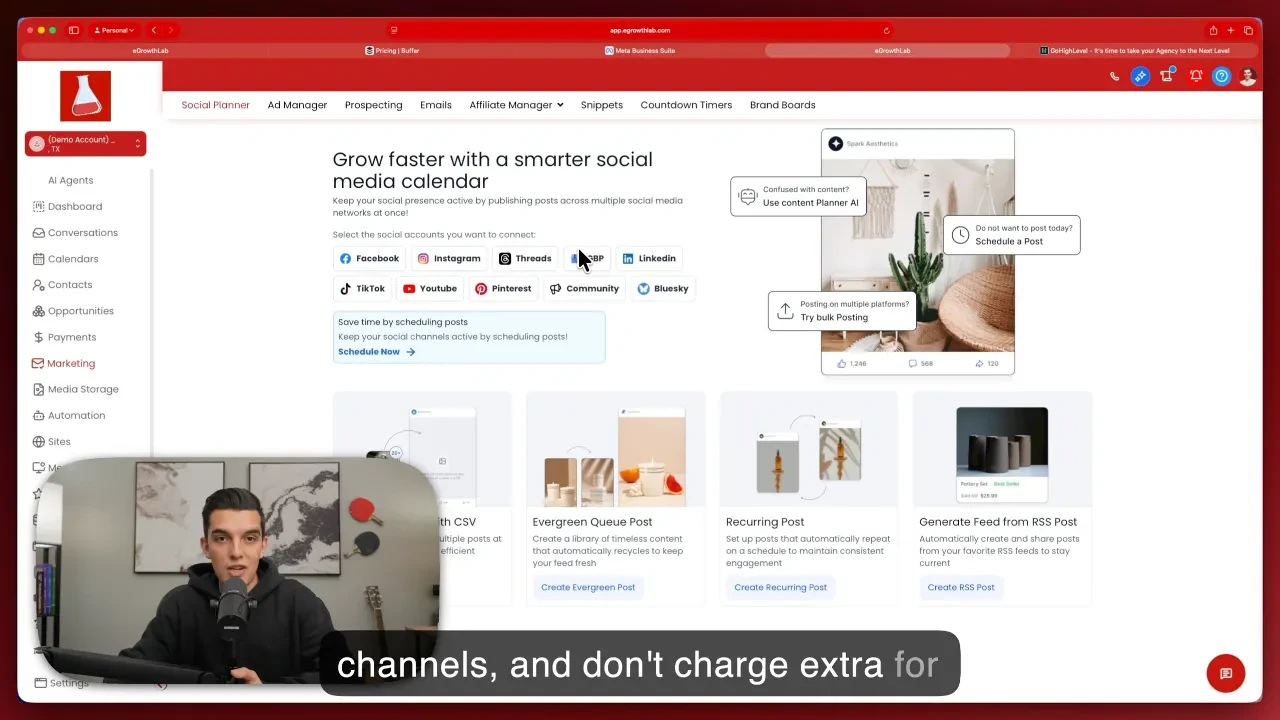Open the red chat widget button
Image resolution: width=1280 pixels, height=720 pixels.
[1226, 673]
